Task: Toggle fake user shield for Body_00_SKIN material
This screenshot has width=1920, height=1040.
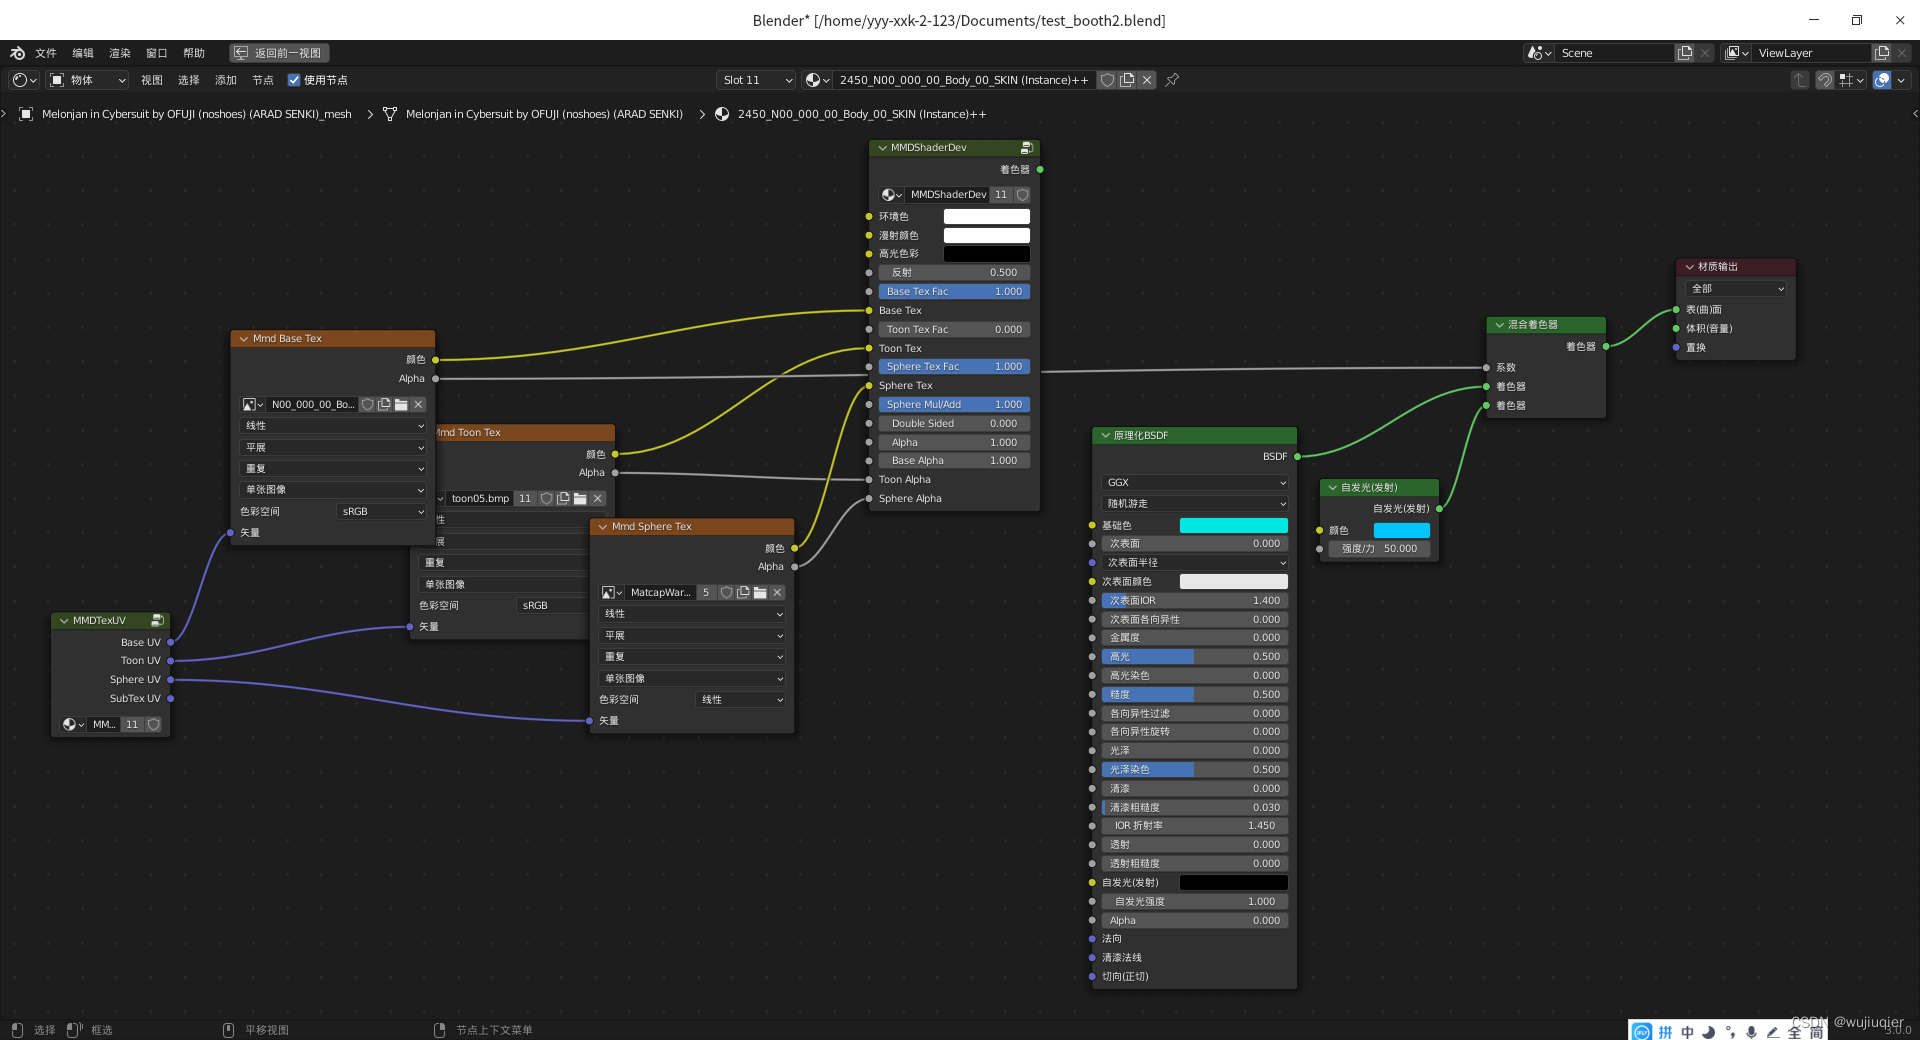Action: click(x=1107, y=80)
